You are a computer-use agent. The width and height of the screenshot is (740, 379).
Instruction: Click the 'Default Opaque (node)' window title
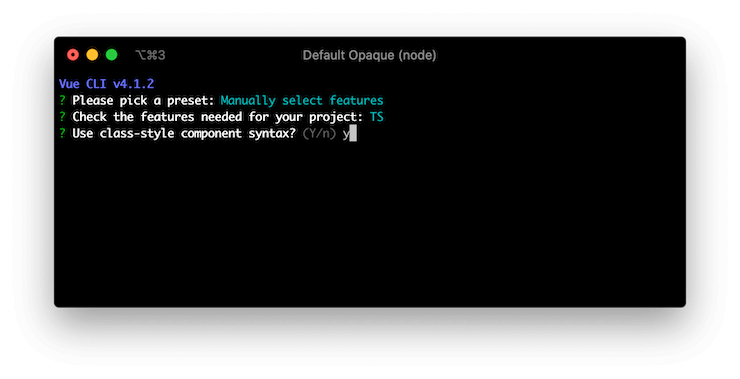point(369,55)
